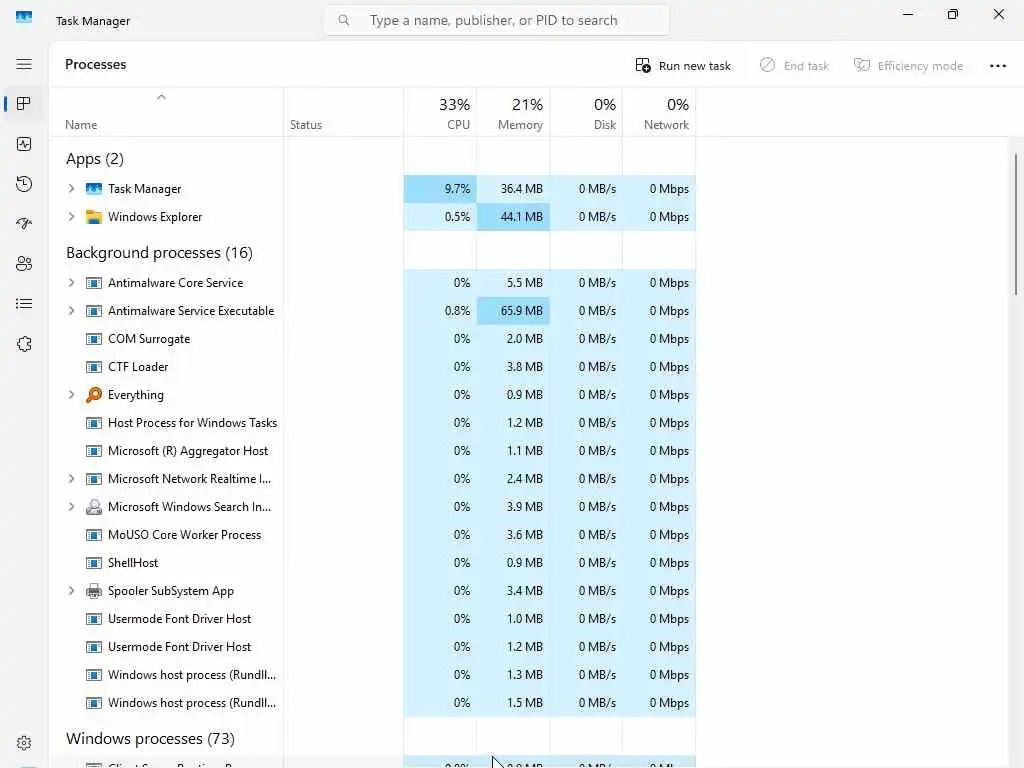Focus the name, publisher, or PID search box
The width and height of the screenshot is (1024, 768).
click(496, 20)
